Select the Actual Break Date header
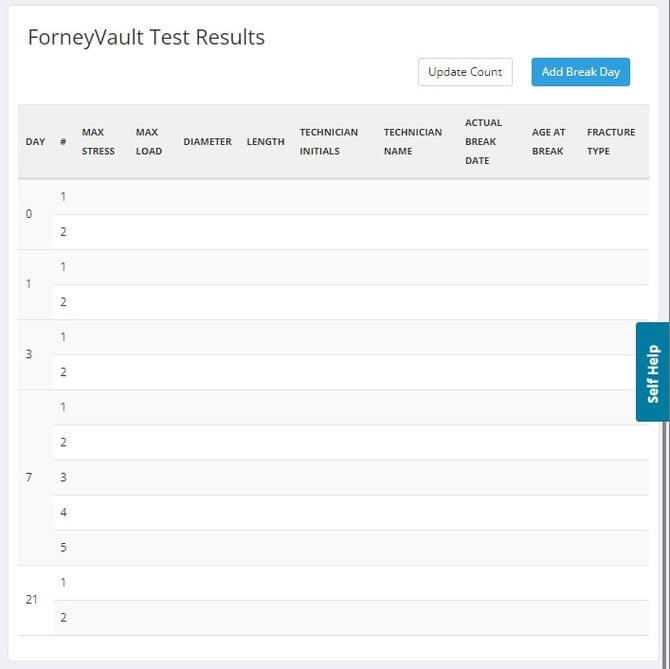This screenshot has width=670, height=669. [483, 142]
